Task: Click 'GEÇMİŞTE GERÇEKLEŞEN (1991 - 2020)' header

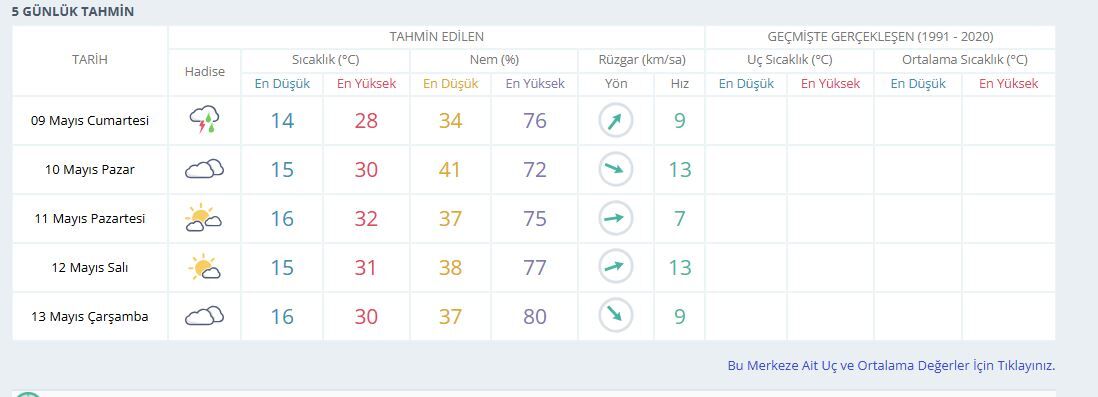Action: (x=880, y=37)
